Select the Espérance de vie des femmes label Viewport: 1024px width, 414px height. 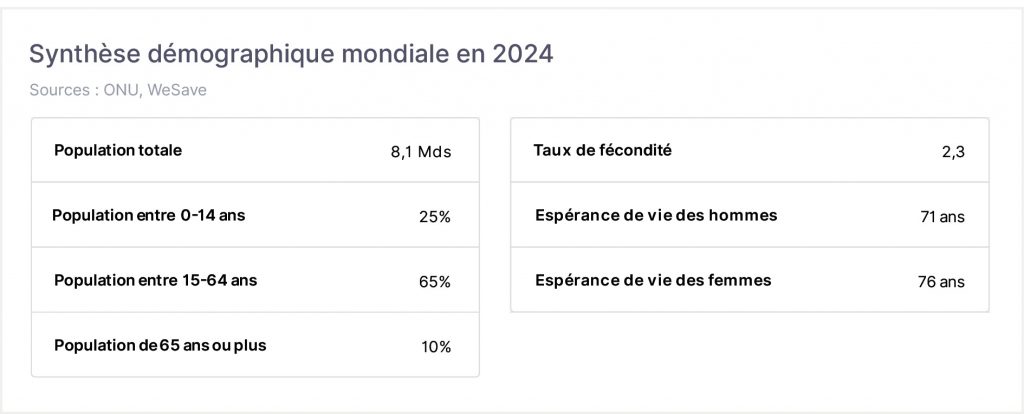(x=653, y=280)
